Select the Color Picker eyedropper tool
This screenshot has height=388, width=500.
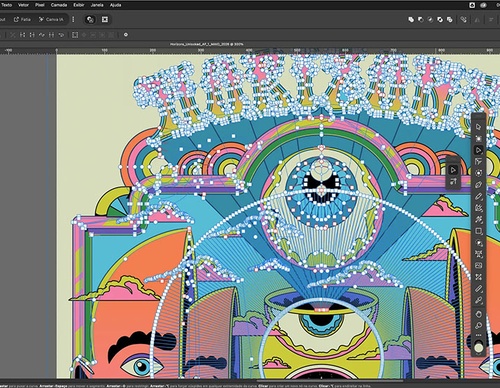point(479,300)
